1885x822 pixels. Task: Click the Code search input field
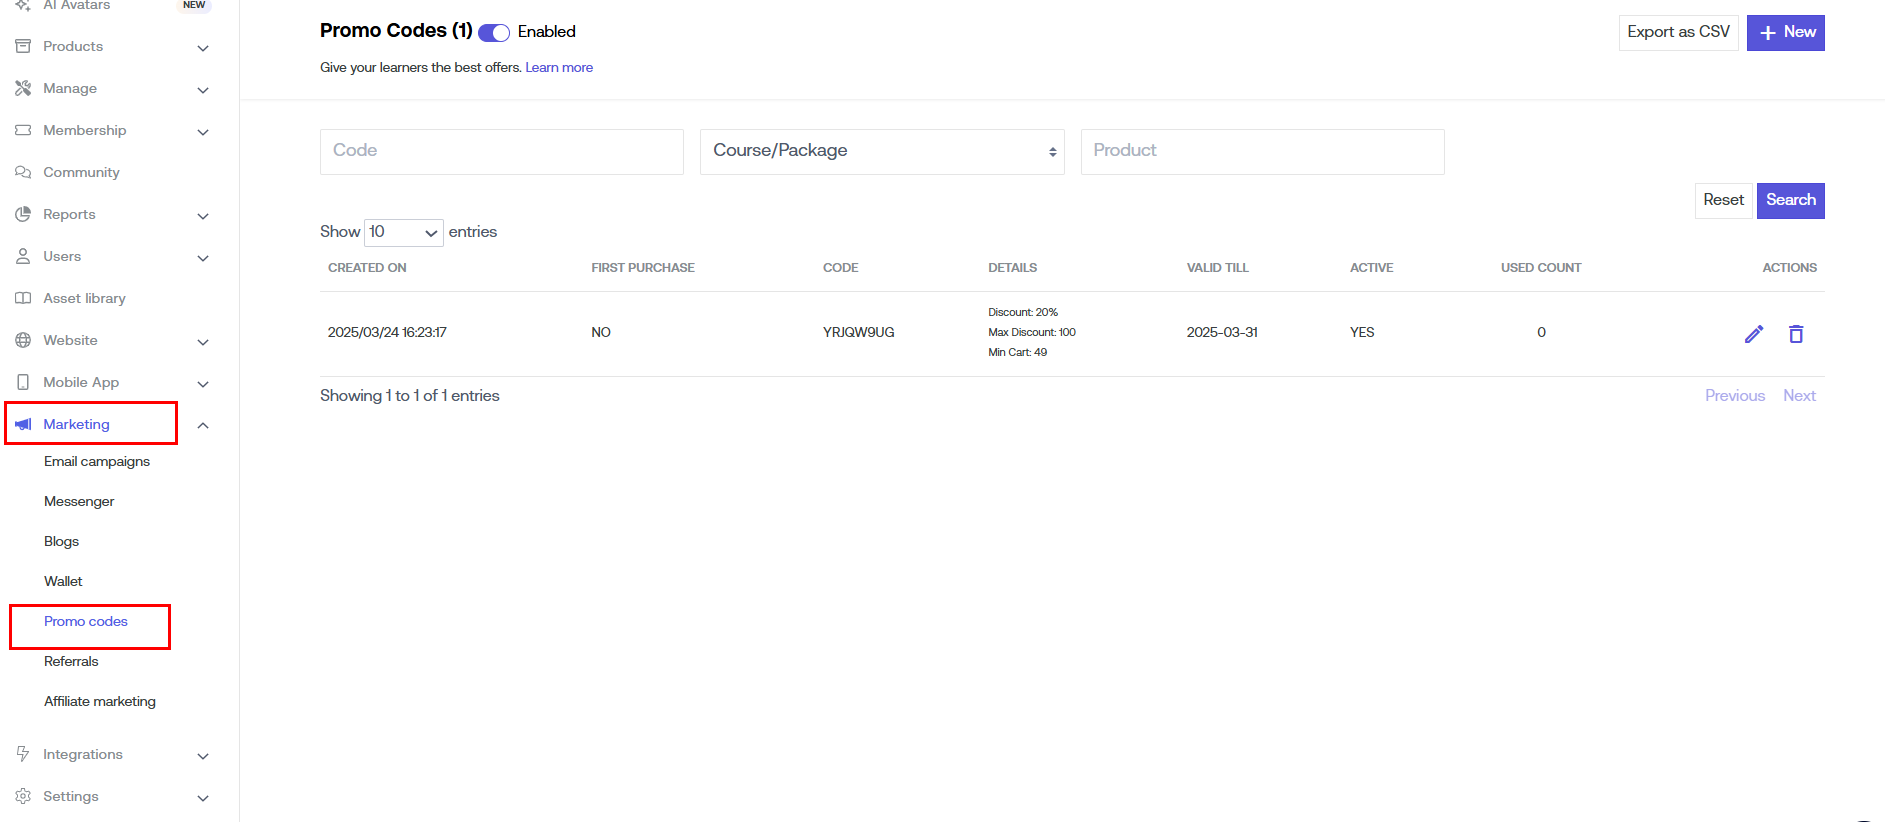click(501, 151)
